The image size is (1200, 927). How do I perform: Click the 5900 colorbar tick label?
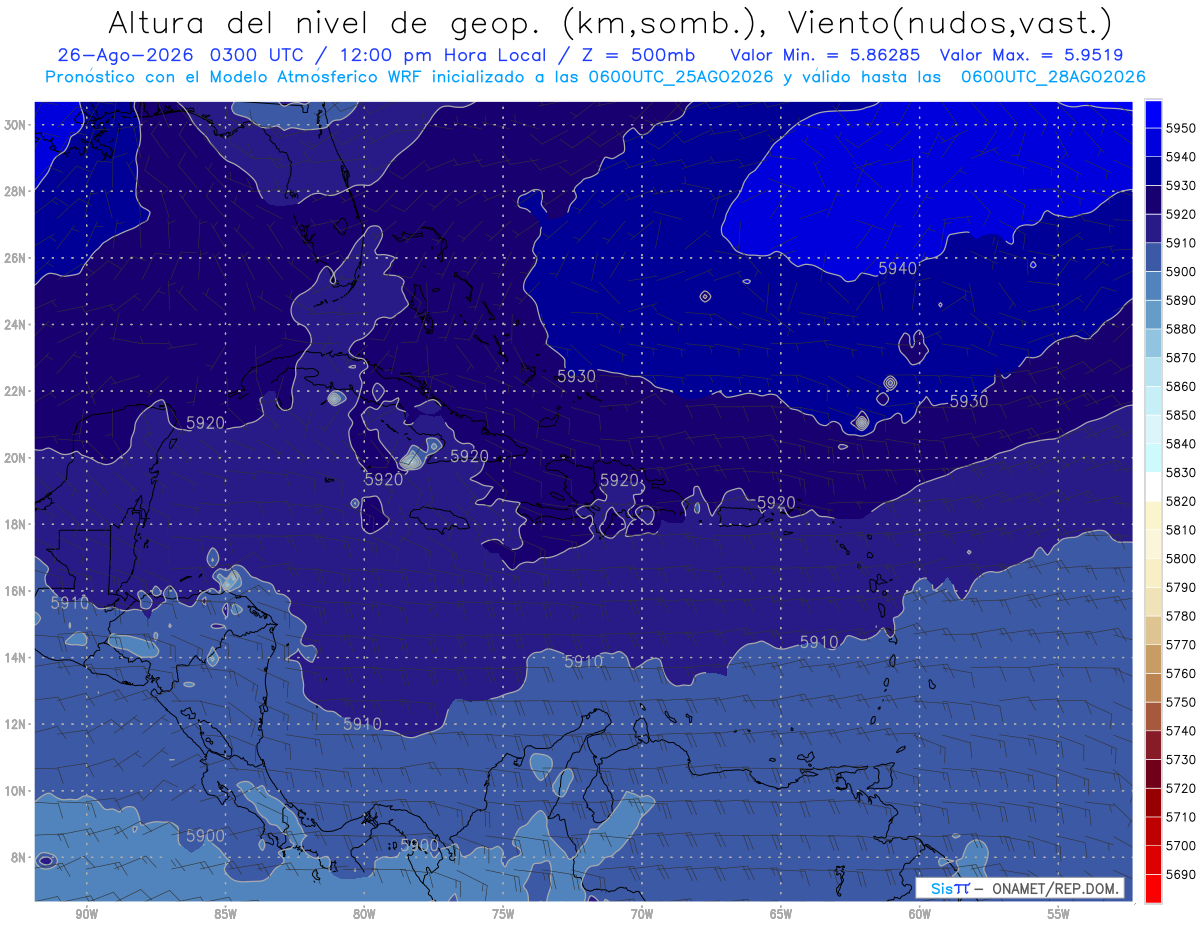(x=1181, y=272)
